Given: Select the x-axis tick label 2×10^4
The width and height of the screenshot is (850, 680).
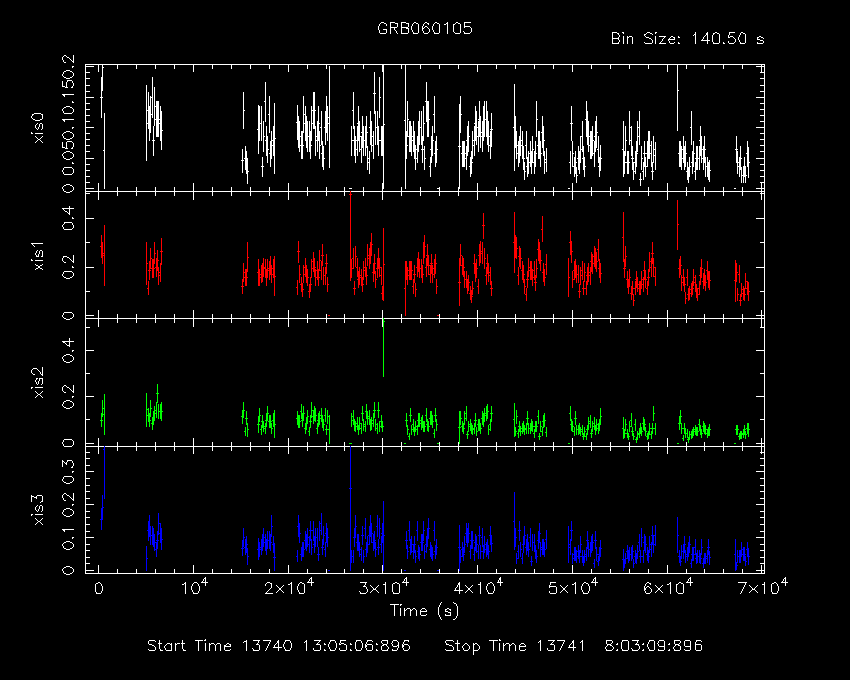Looking at the screenshot, I should pos(289,587).
